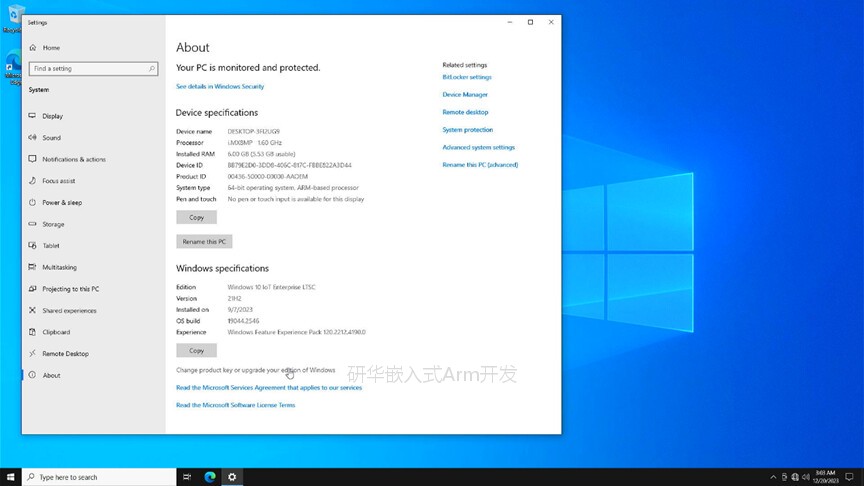
Task: Click the Installed RAM 6.00 GB value
Action: [x=261, y=154]
